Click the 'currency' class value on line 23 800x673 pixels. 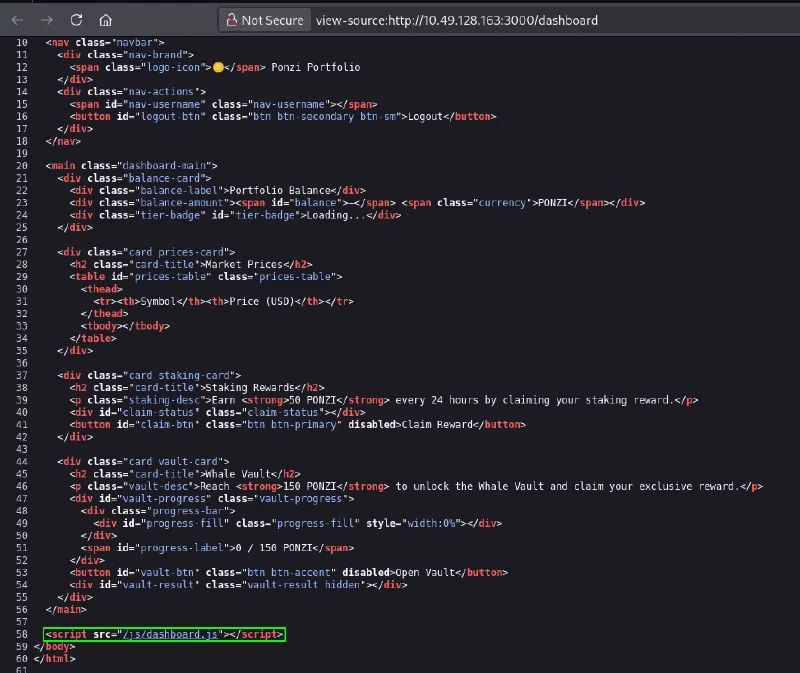click(502, 203)
